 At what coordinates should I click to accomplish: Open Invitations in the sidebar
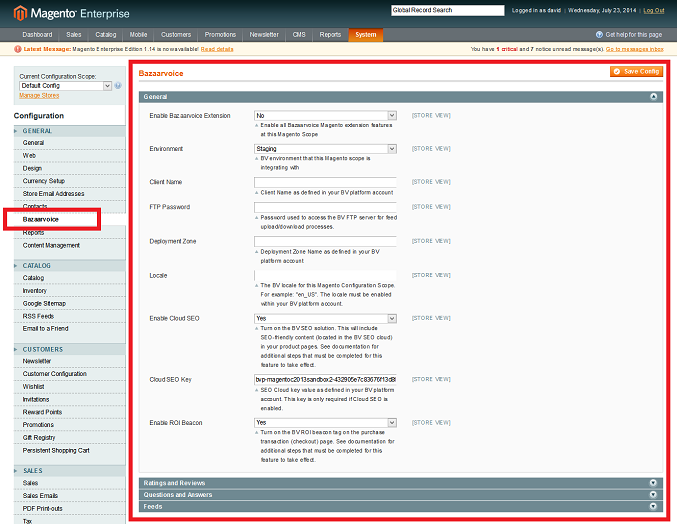point(36,399)
